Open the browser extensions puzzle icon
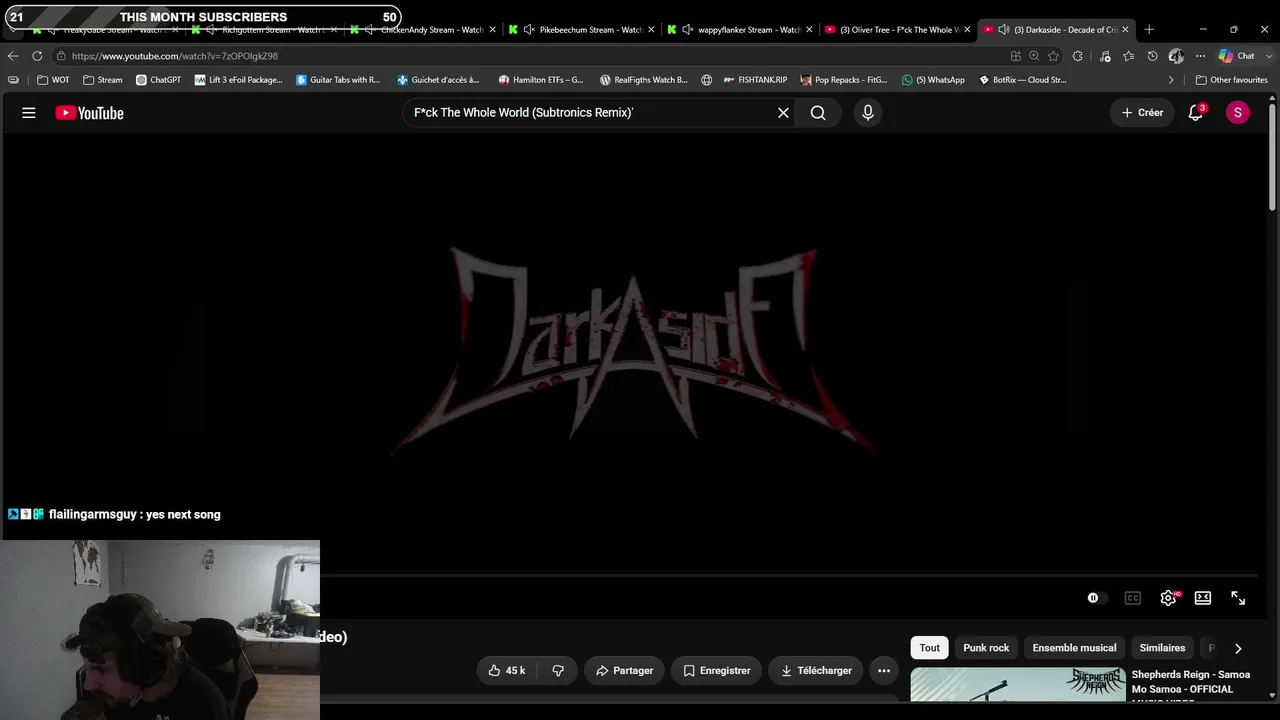The image size is (1280, 720). [1078, 56]
